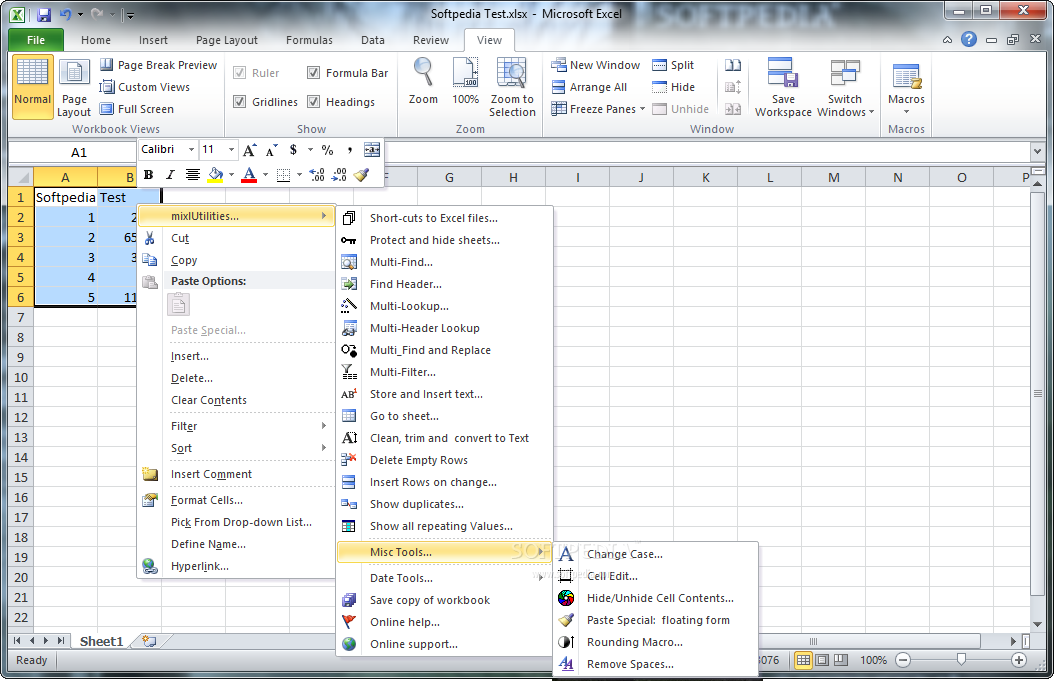
Task: Click the zoom slider handle
Action: (961, 660)
